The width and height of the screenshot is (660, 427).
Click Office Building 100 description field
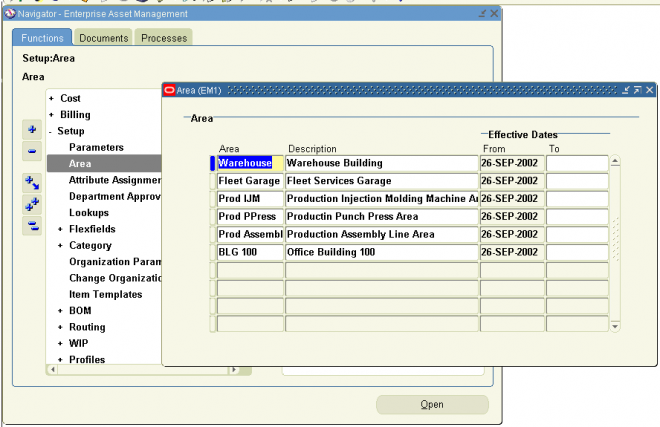(382, 252)
